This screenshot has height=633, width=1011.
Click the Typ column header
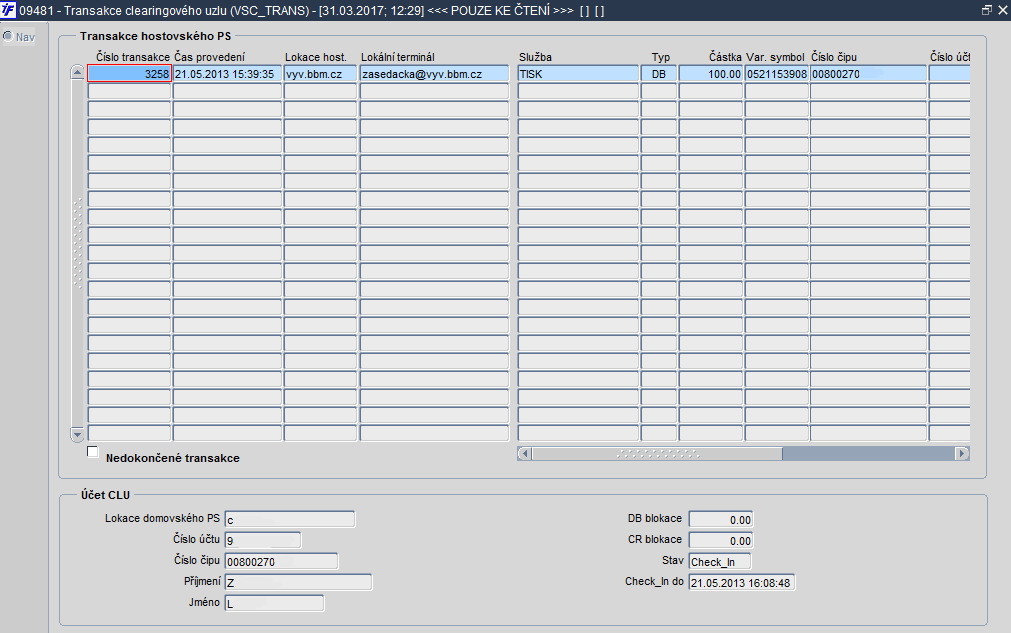point(661,57)
